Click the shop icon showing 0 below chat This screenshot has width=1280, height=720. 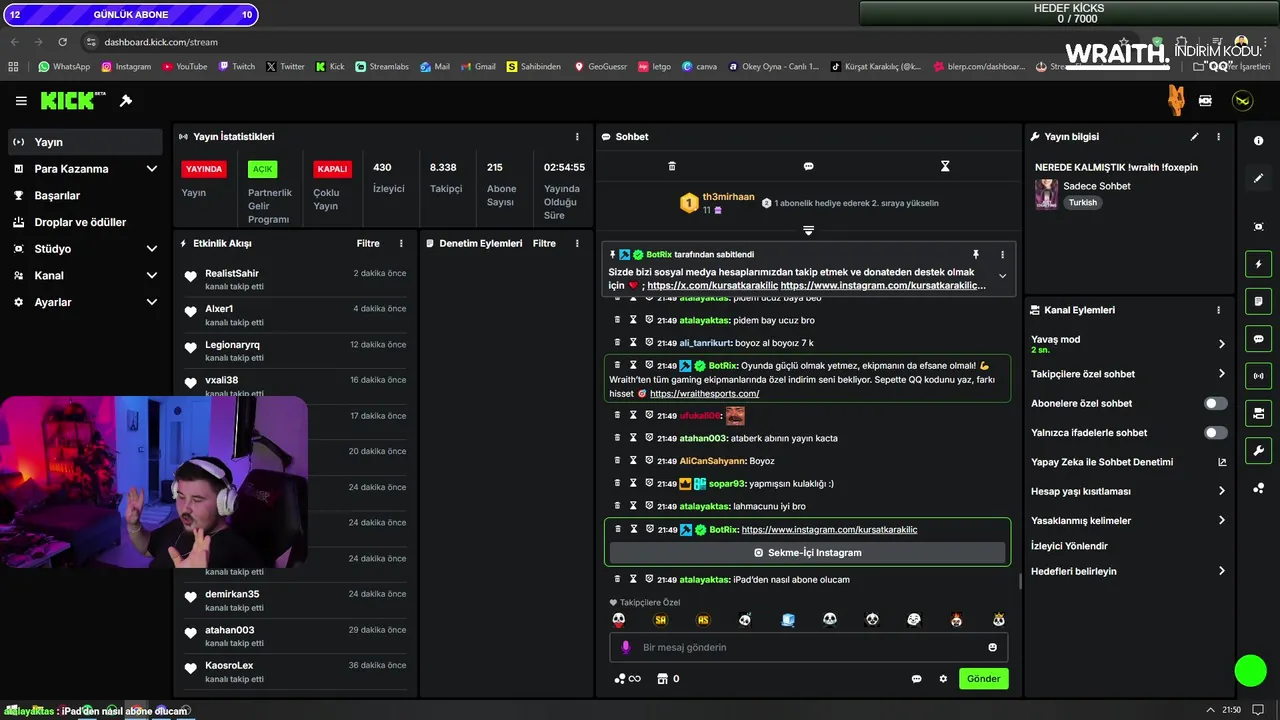point(667,679)
